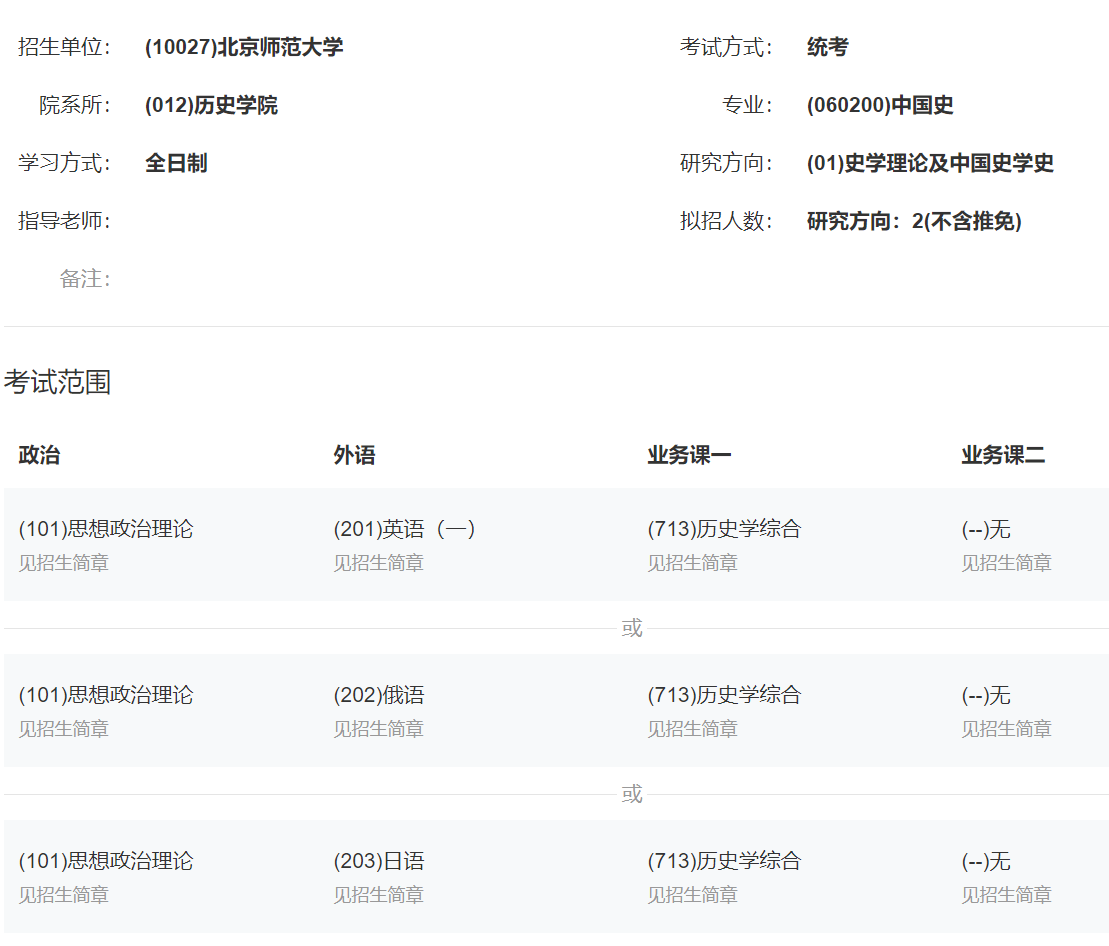
Task: Click the 研究方向 label
Action: [x=726, y=163]
